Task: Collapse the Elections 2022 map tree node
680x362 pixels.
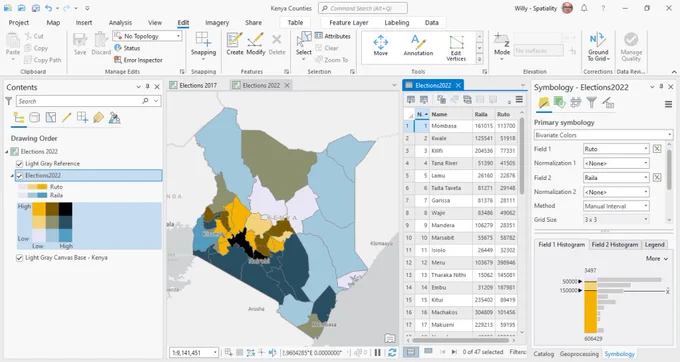Action: [7, 151]
